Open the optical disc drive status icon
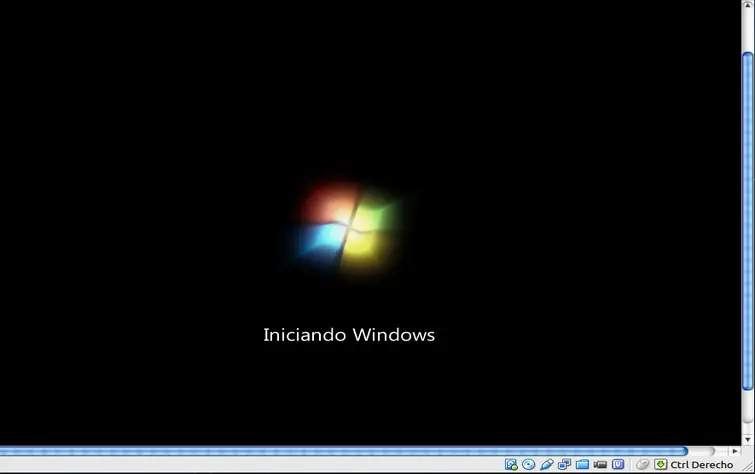Screen dimensions: 755x474 pyautogui.click(x=529, y=464)
